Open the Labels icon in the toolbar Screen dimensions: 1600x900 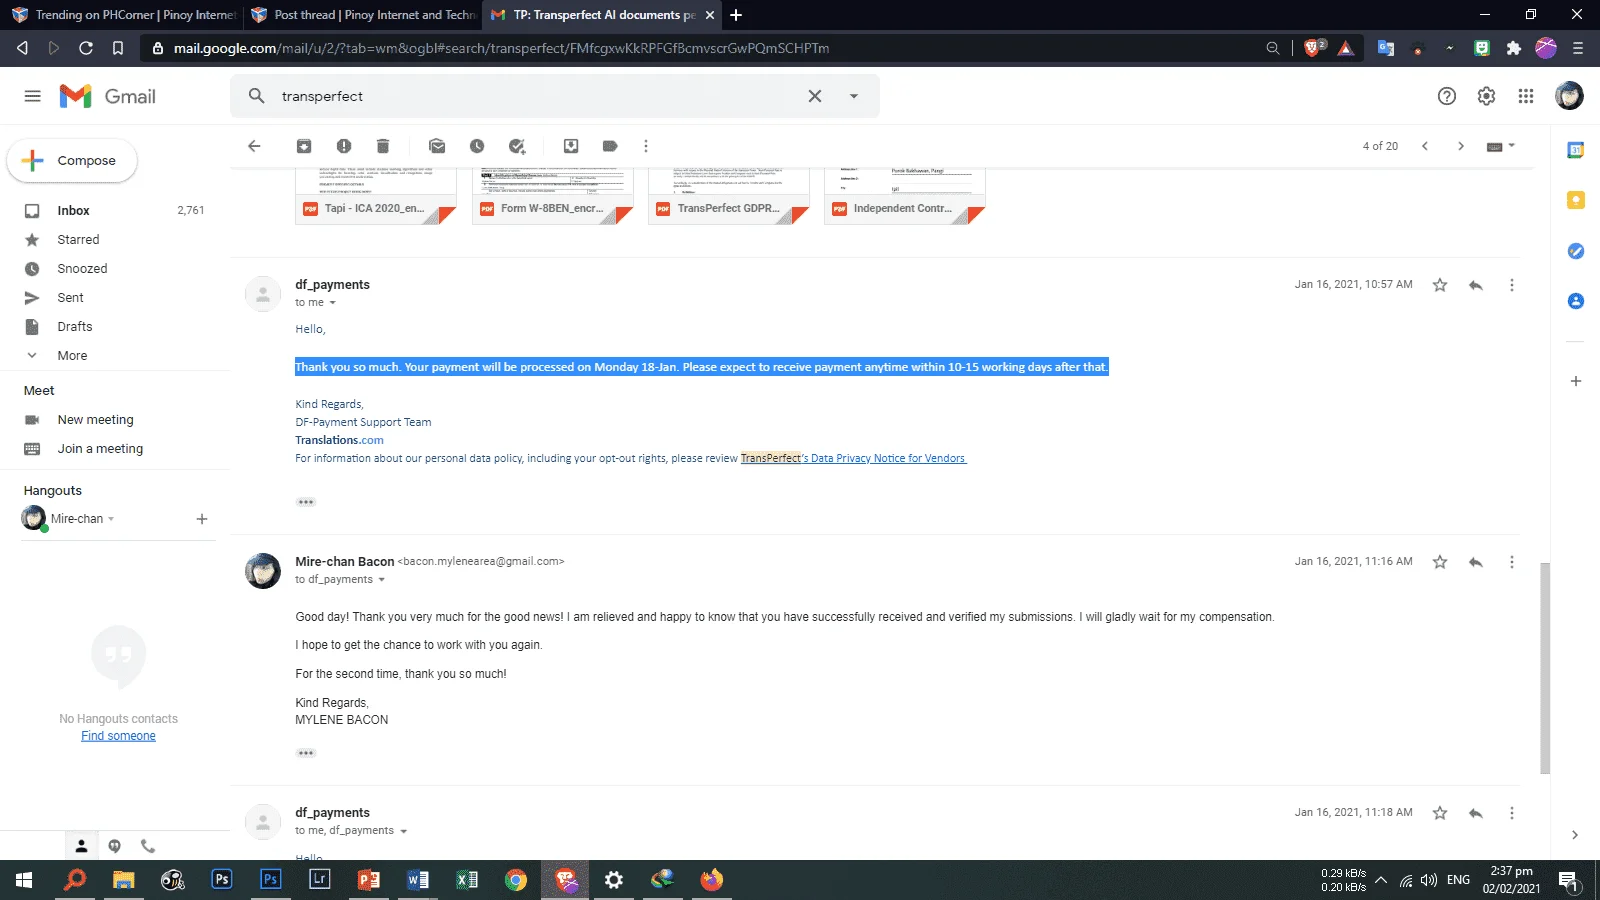pyautogui.click(x=610, y=146)
